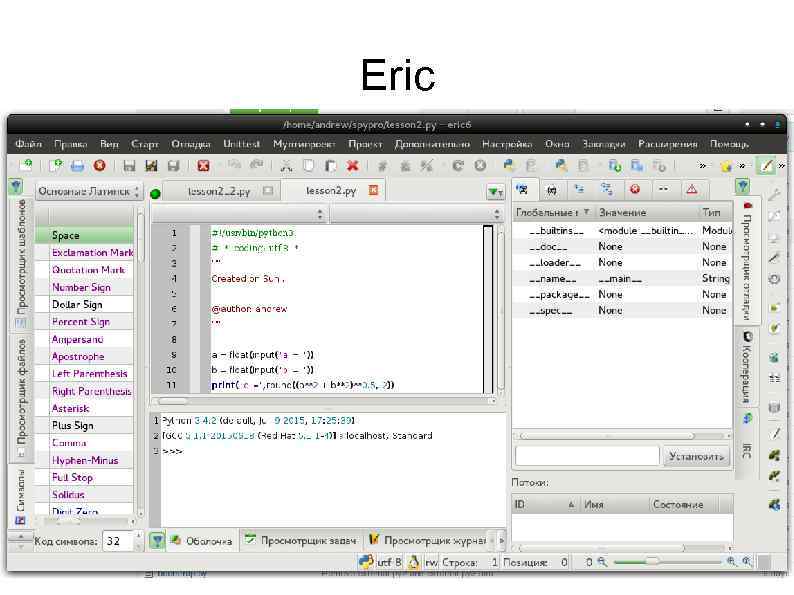
Task: Click the ID column header in Потоки
Action: [545, 504]
